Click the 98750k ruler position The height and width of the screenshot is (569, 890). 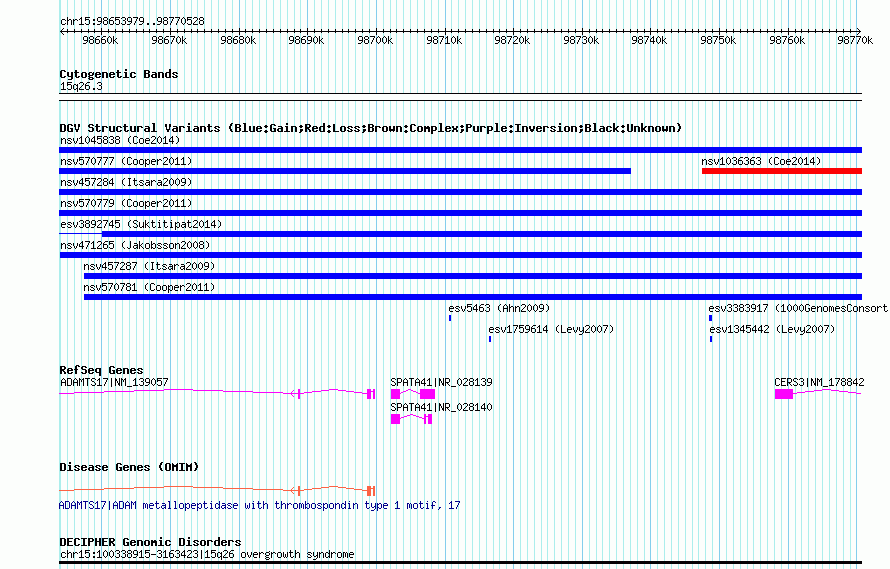pyautogui.click(x=718, y=40)
